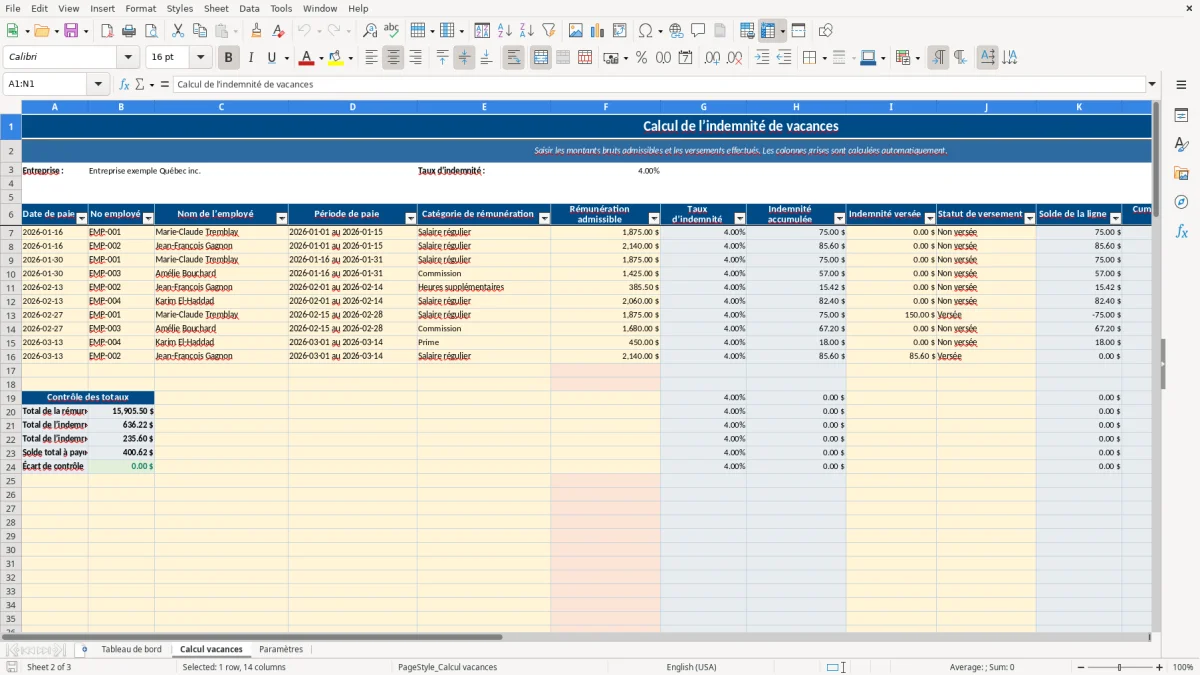Viewport: 1200px width, 675px height.
Task: Open the font size dropdown
Action: coord(201,58)
